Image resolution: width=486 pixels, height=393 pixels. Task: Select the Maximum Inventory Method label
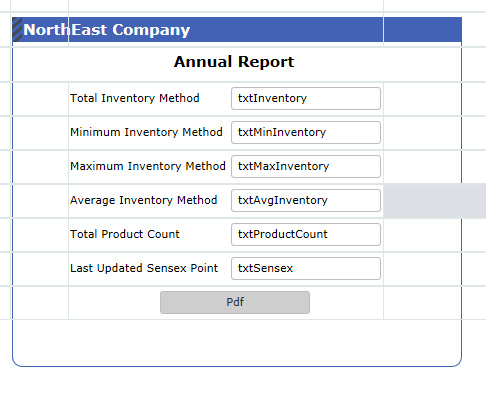tap(148, 166)
